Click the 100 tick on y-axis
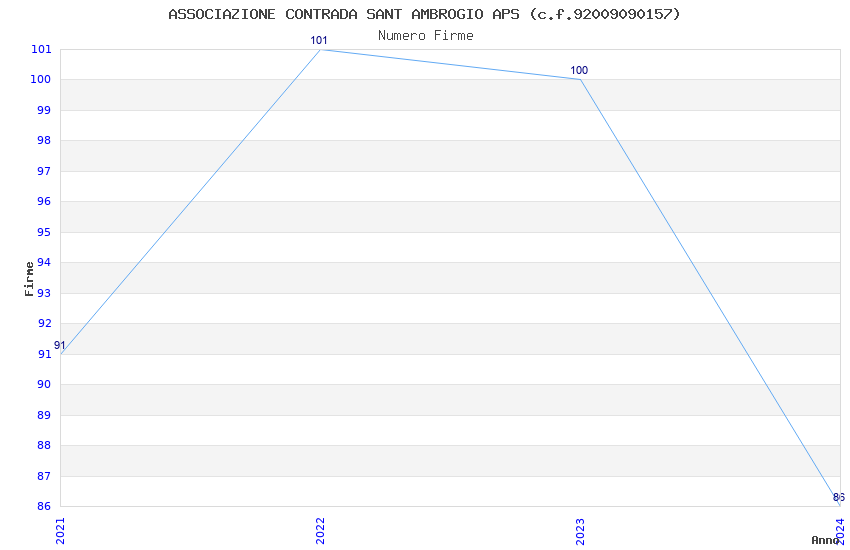 pyautogui.click(x=41, y=80)
